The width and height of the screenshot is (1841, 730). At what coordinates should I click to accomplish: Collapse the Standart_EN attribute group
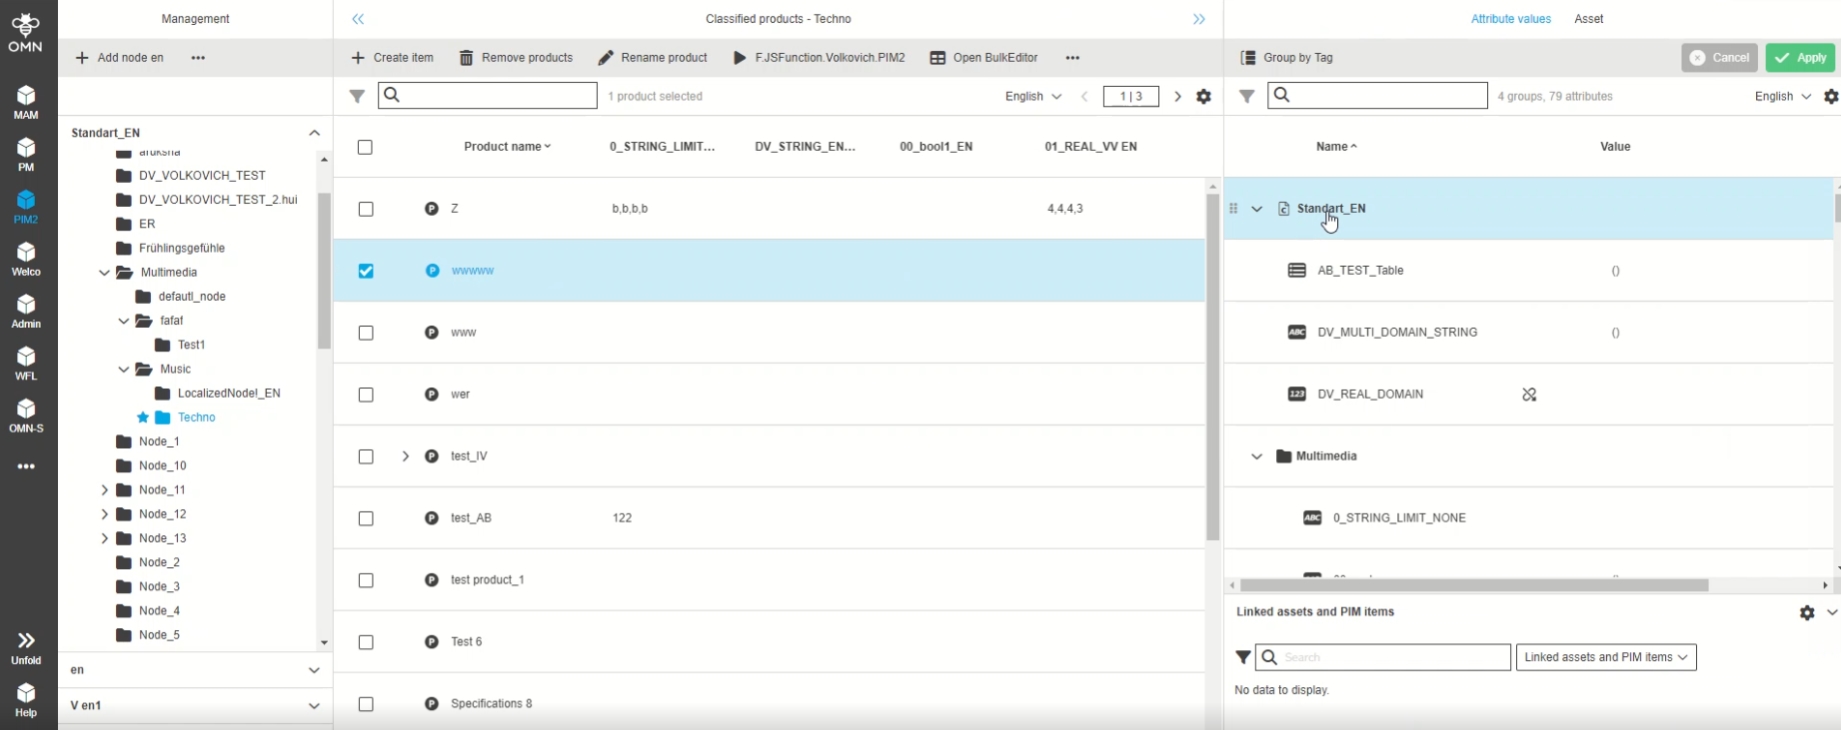click(1257, 209)
